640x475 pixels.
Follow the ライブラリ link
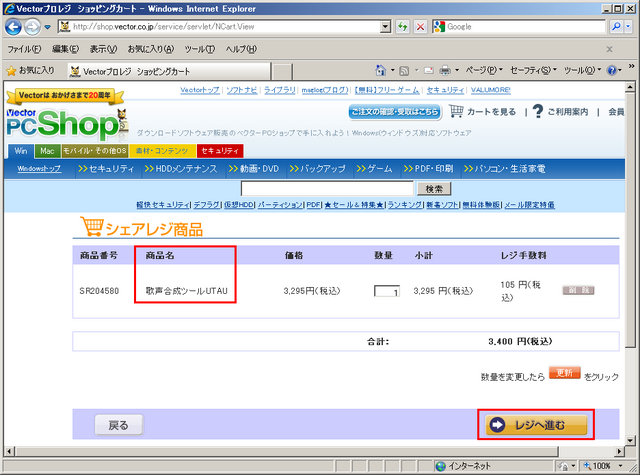point(280,90)
